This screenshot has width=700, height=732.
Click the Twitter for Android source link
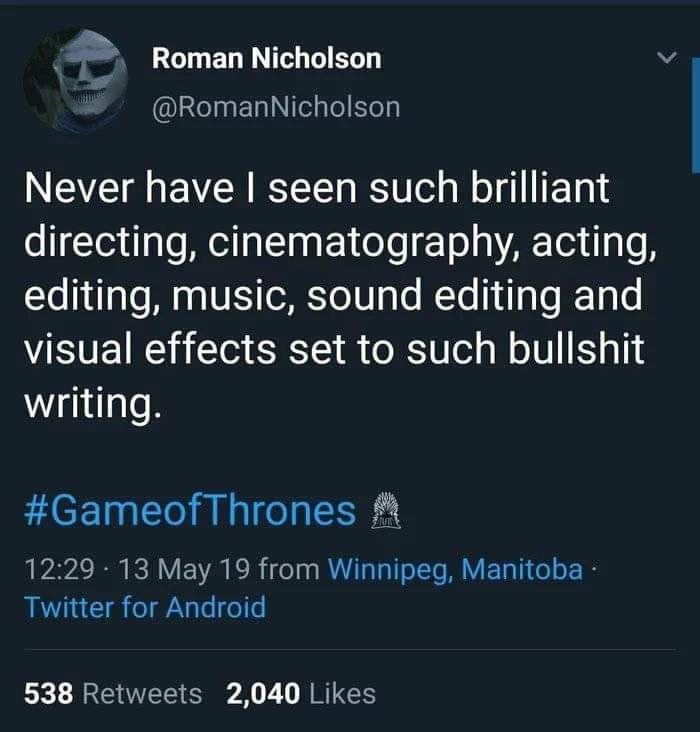145,607
